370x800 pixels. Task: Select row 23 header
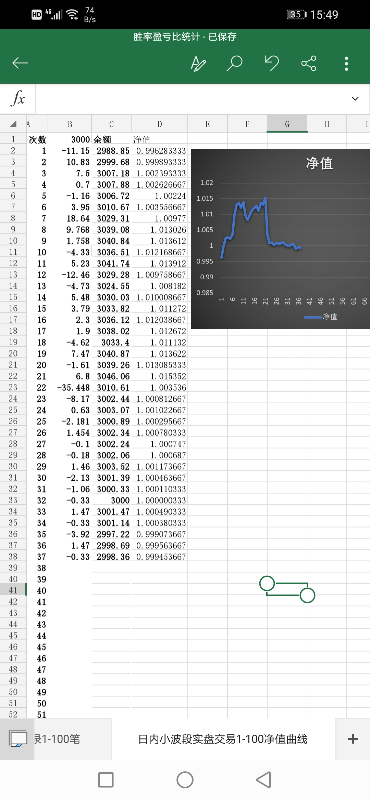(x=13, y=387)
